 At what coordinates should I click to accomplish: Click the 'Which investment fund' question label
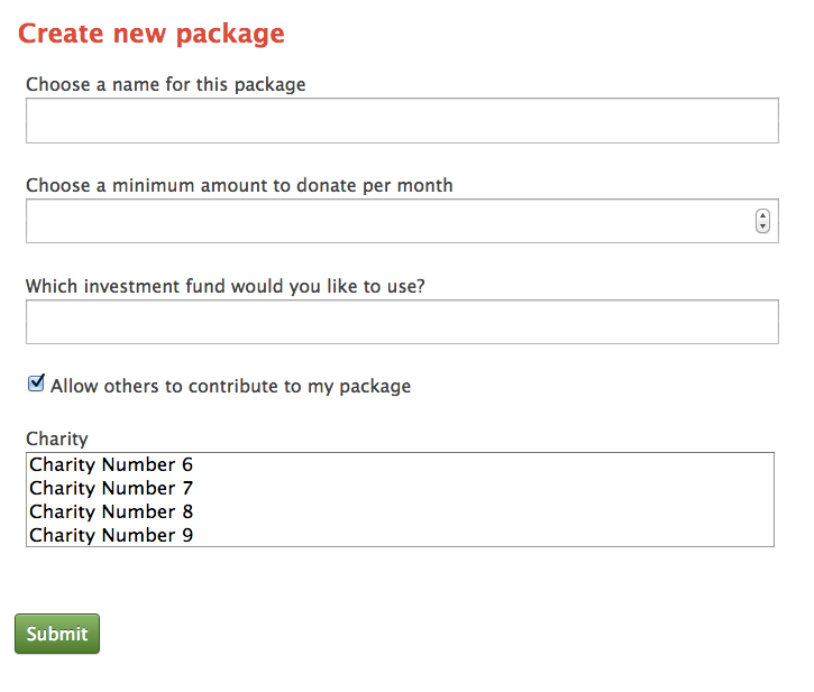click(x=225, y=286)
